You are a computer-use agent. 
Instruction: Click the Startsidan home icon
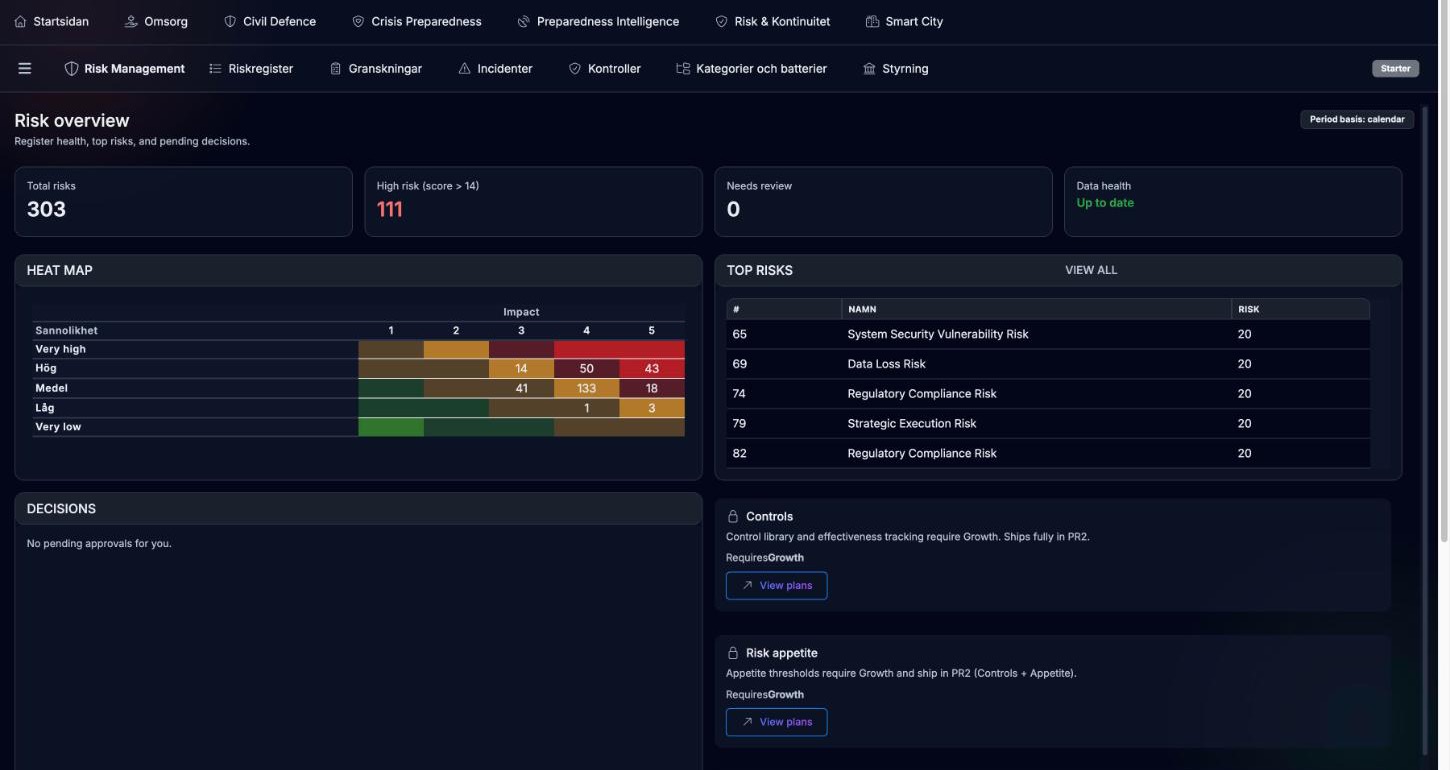21,22
